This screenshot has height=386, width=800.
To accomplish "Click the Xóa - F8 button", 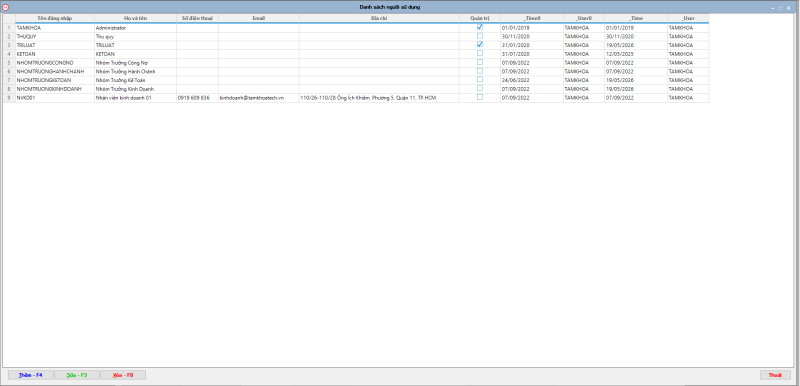I will [x=122, y=375].
